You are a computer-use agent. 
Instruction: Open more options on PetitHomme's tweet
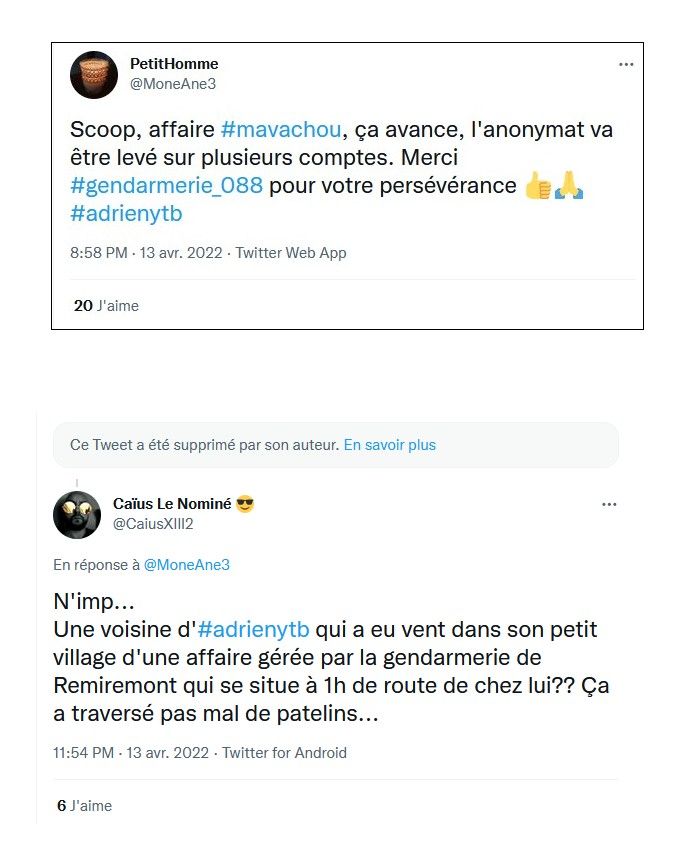pyautogui.click(x=626, y=64)
